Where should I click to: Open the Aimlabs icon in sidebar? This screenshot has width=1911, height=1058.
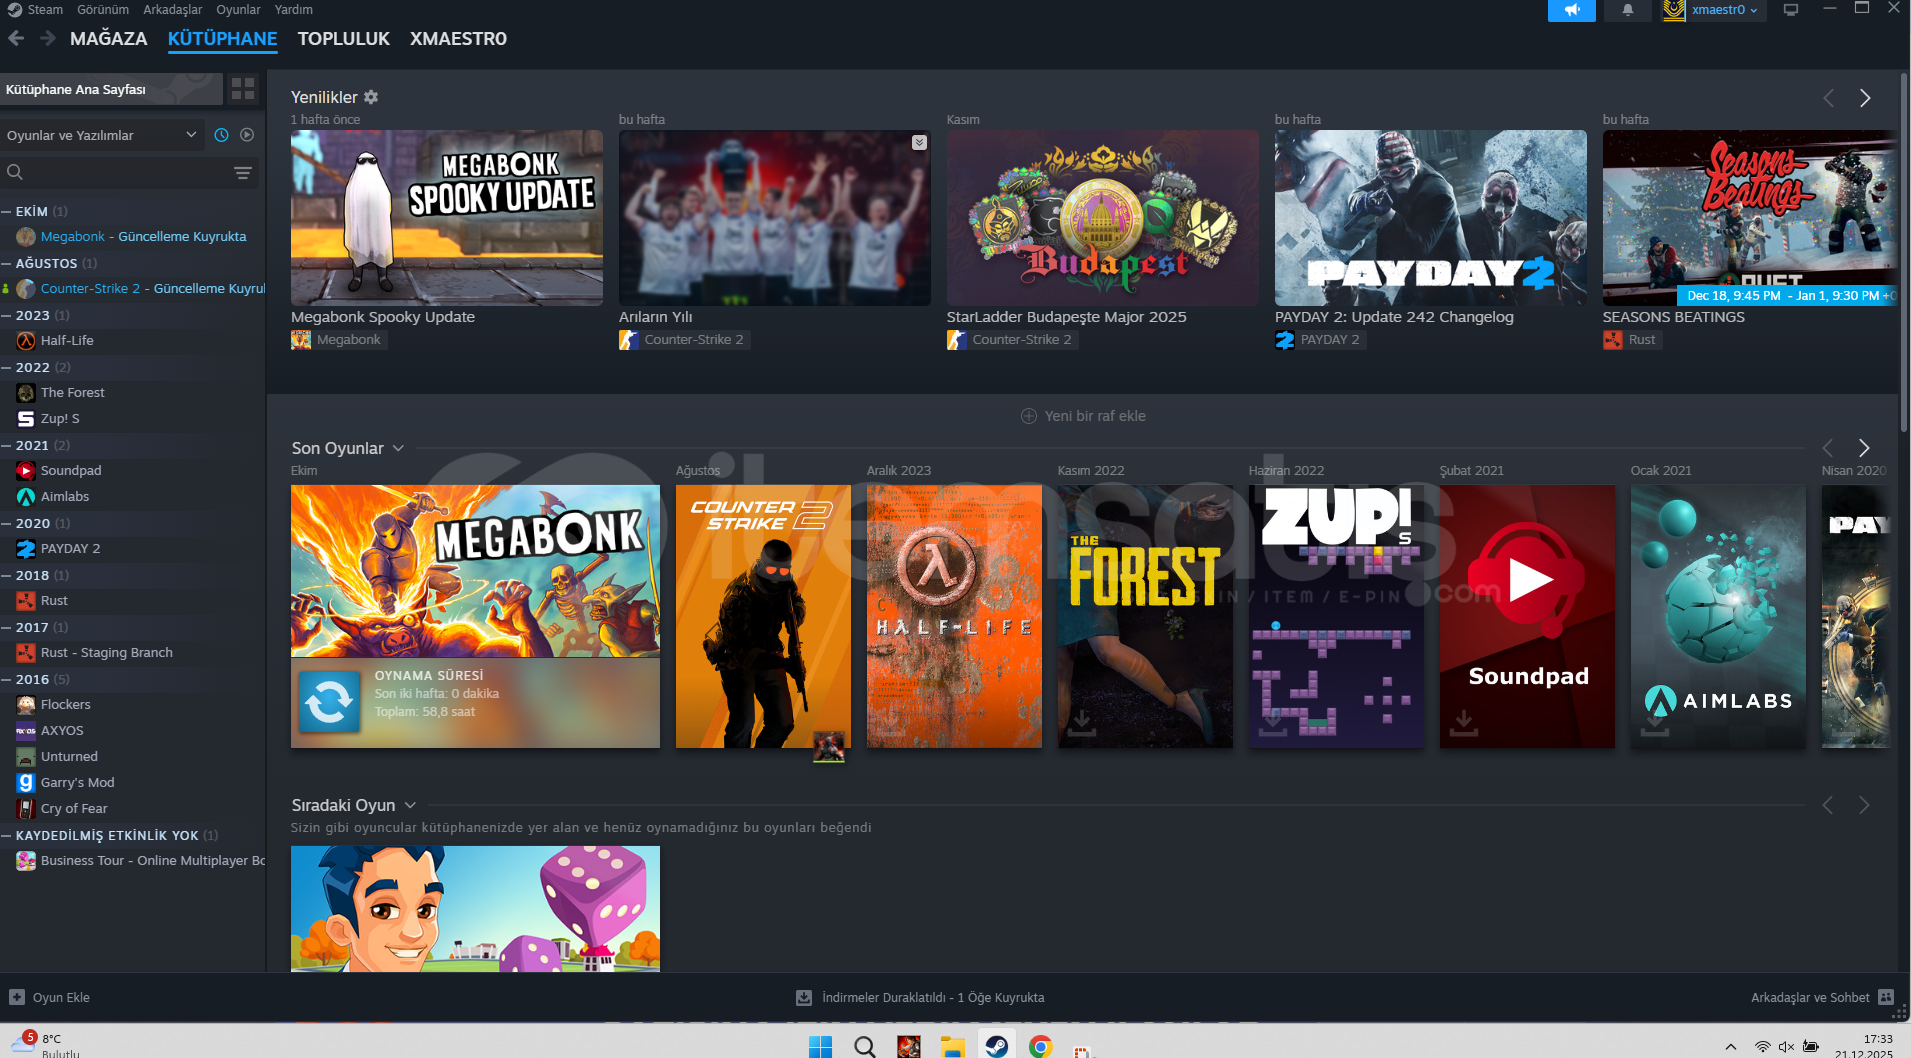26,497
